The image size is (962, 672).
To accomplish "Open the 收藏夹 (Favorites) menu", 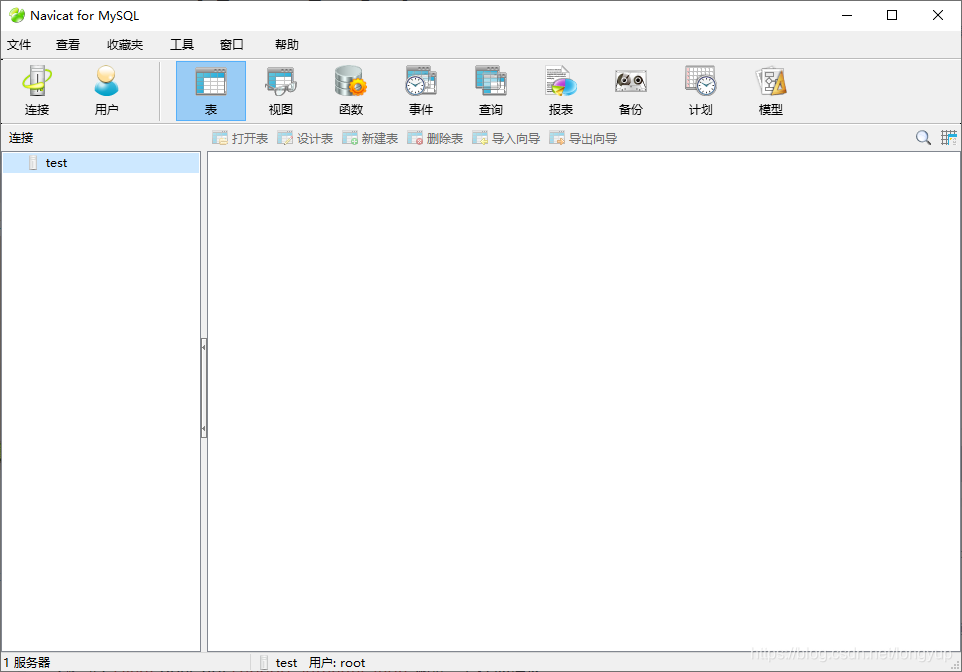I will 125,45.
